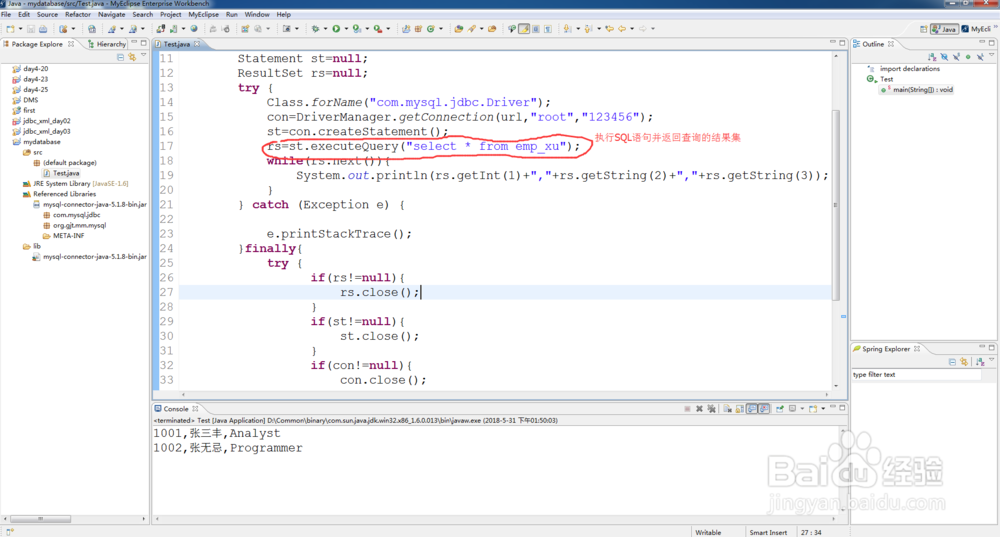
Task: Toggle Show Console on Standard Error change
Action: 764,409
